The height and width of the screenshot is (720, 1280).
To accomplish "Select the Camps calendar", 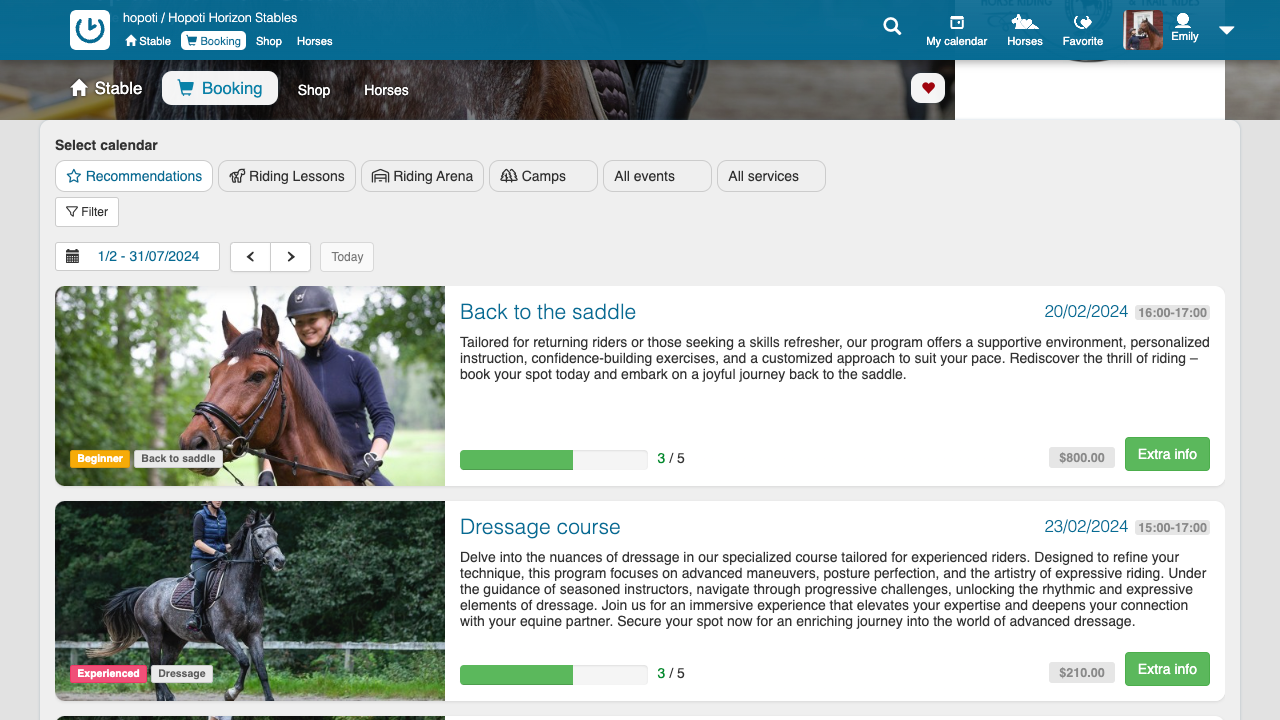I will [x=543, y=176].
